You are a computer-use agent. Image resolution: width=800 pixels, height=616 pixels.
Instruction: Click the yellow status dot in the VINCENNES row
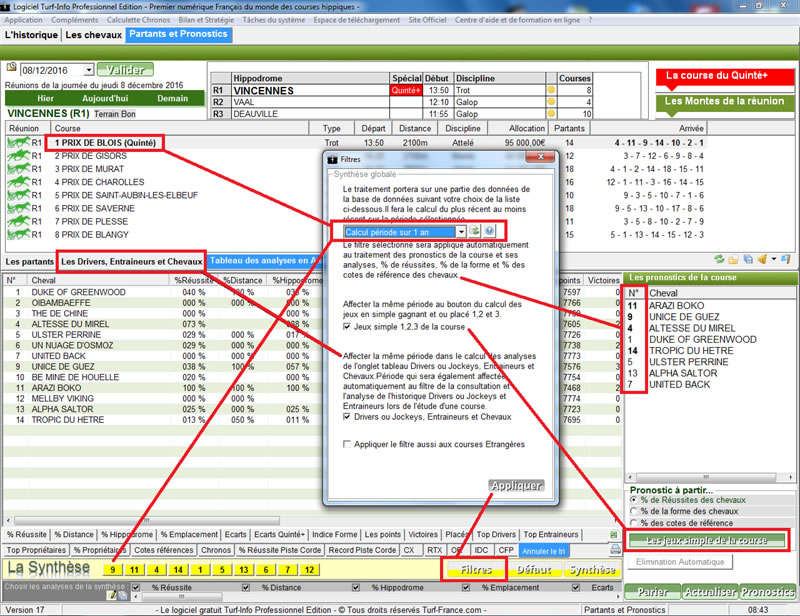550,90
